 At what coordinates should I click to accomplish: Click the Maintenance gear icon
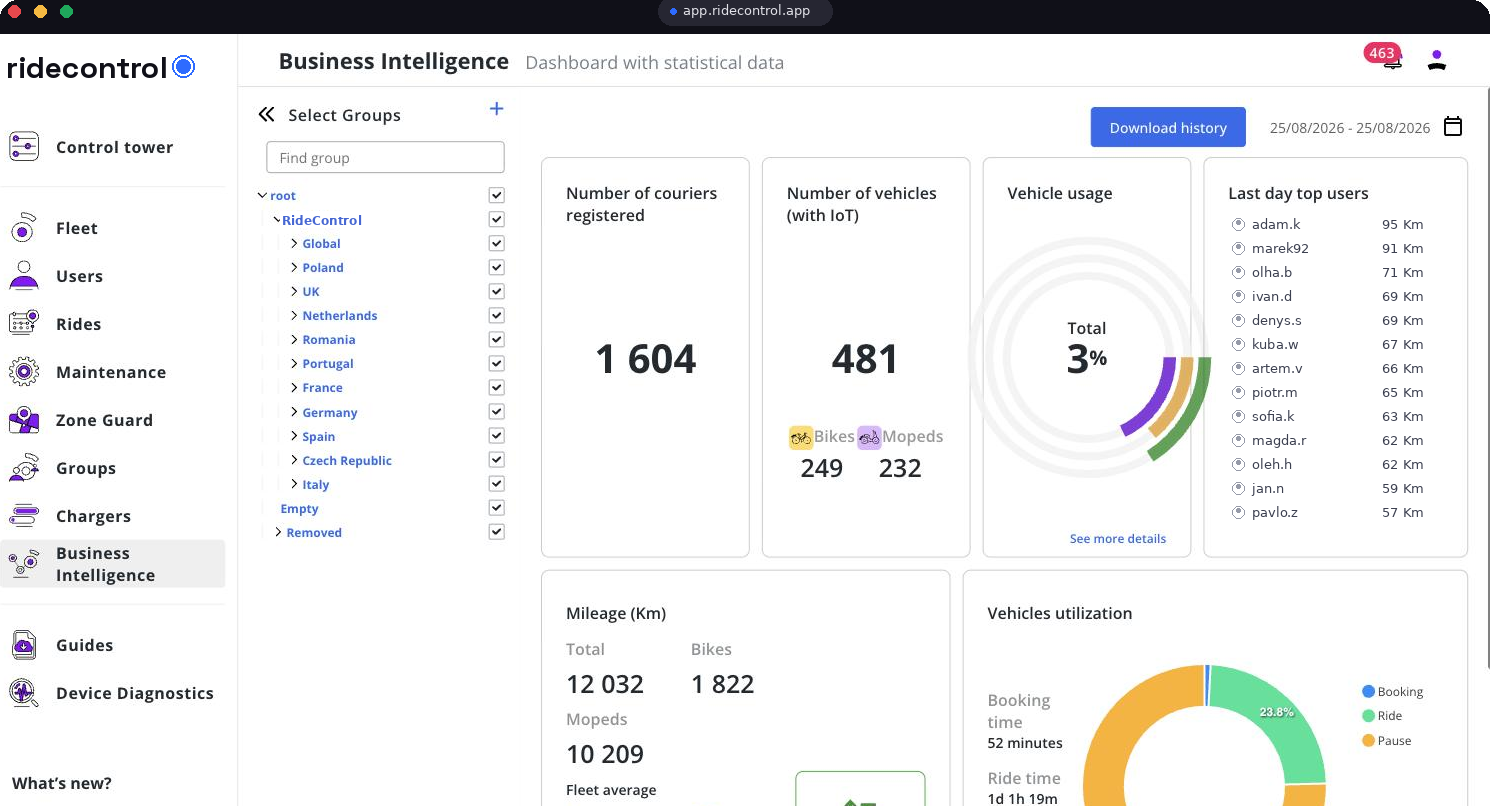tap(23, 372)
